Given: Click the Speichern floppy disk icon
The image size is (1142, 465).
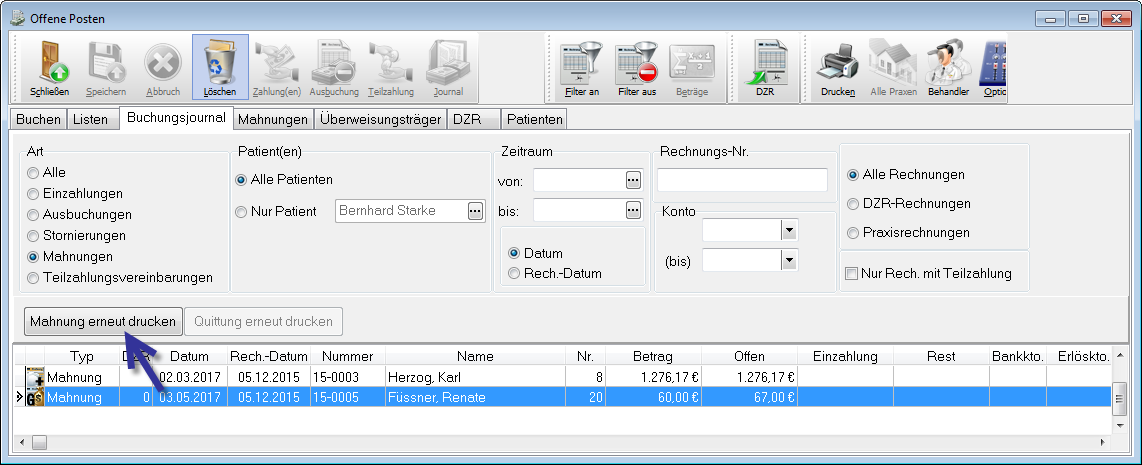Looking at the screenshot, I should coord(106,63).
